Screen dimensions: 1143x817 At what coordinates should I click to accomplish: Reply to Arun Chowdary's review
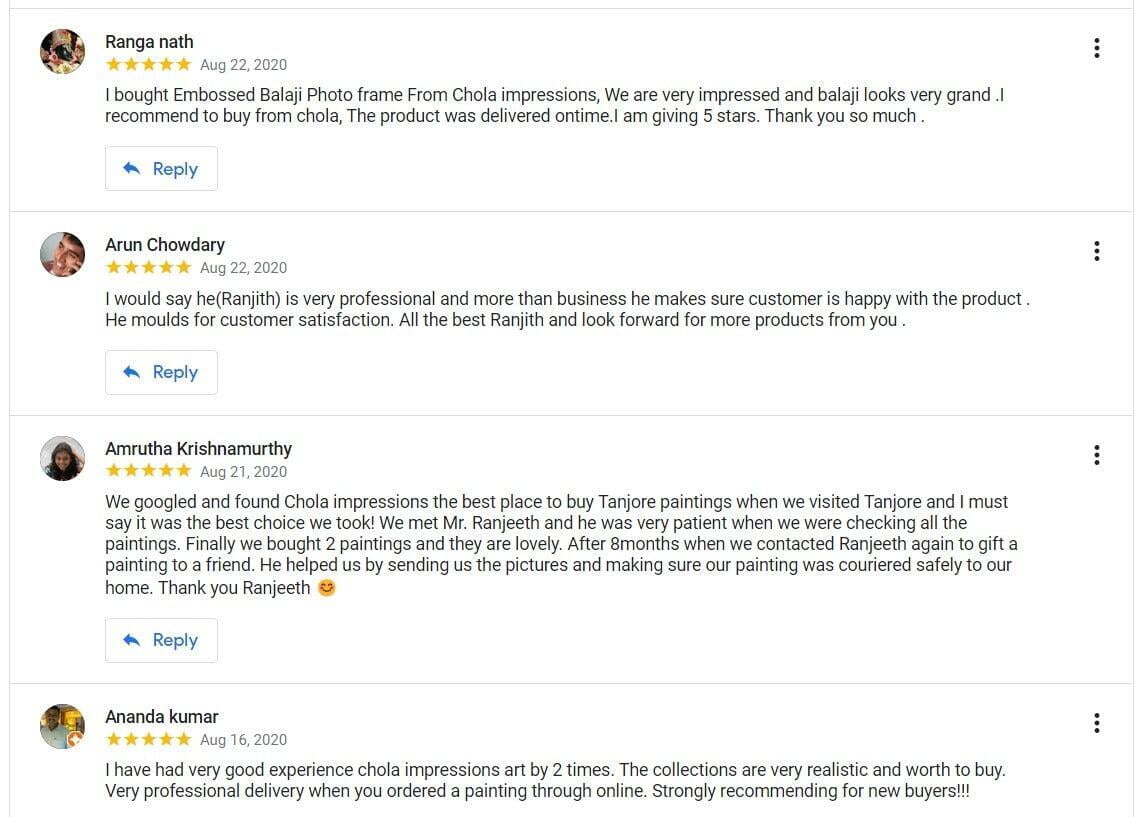[161, 372]
